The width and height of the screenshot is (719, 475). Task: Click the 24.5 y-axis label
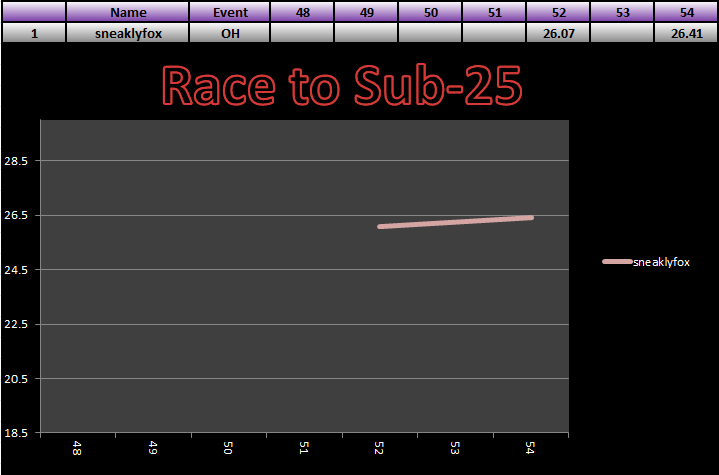(x=16, y=270)
